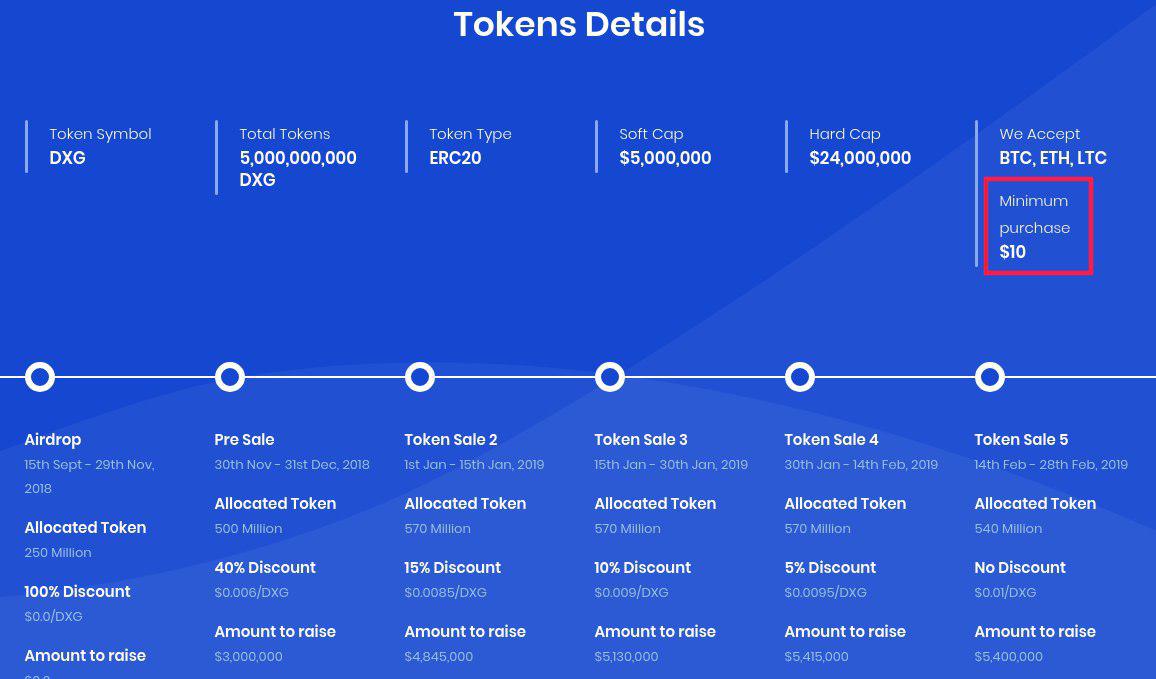Click the $24,000,000 hard cap value

(860, 158)
